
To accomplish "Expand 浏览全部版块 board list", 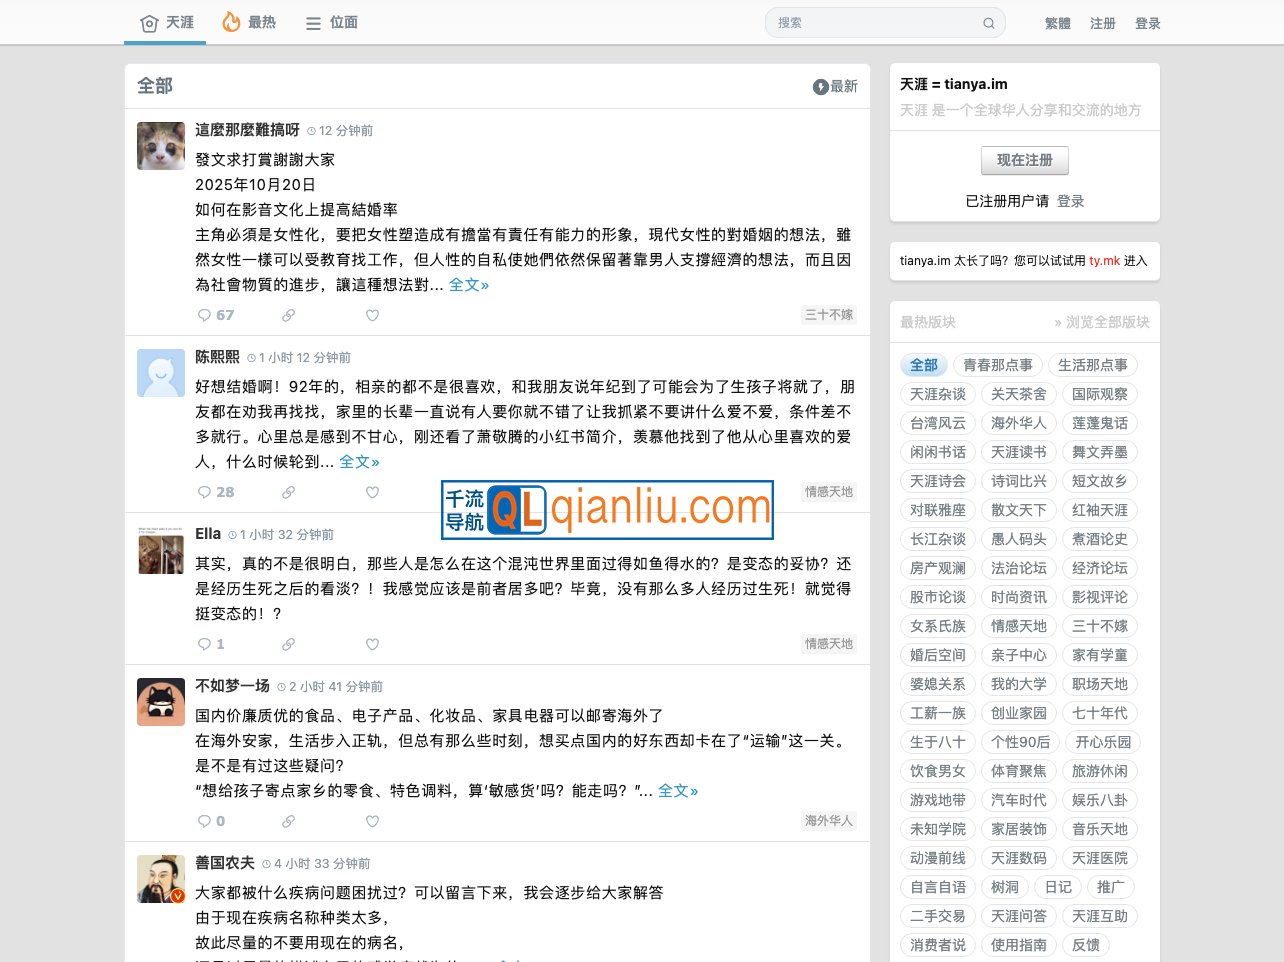I will point(1101,322).
